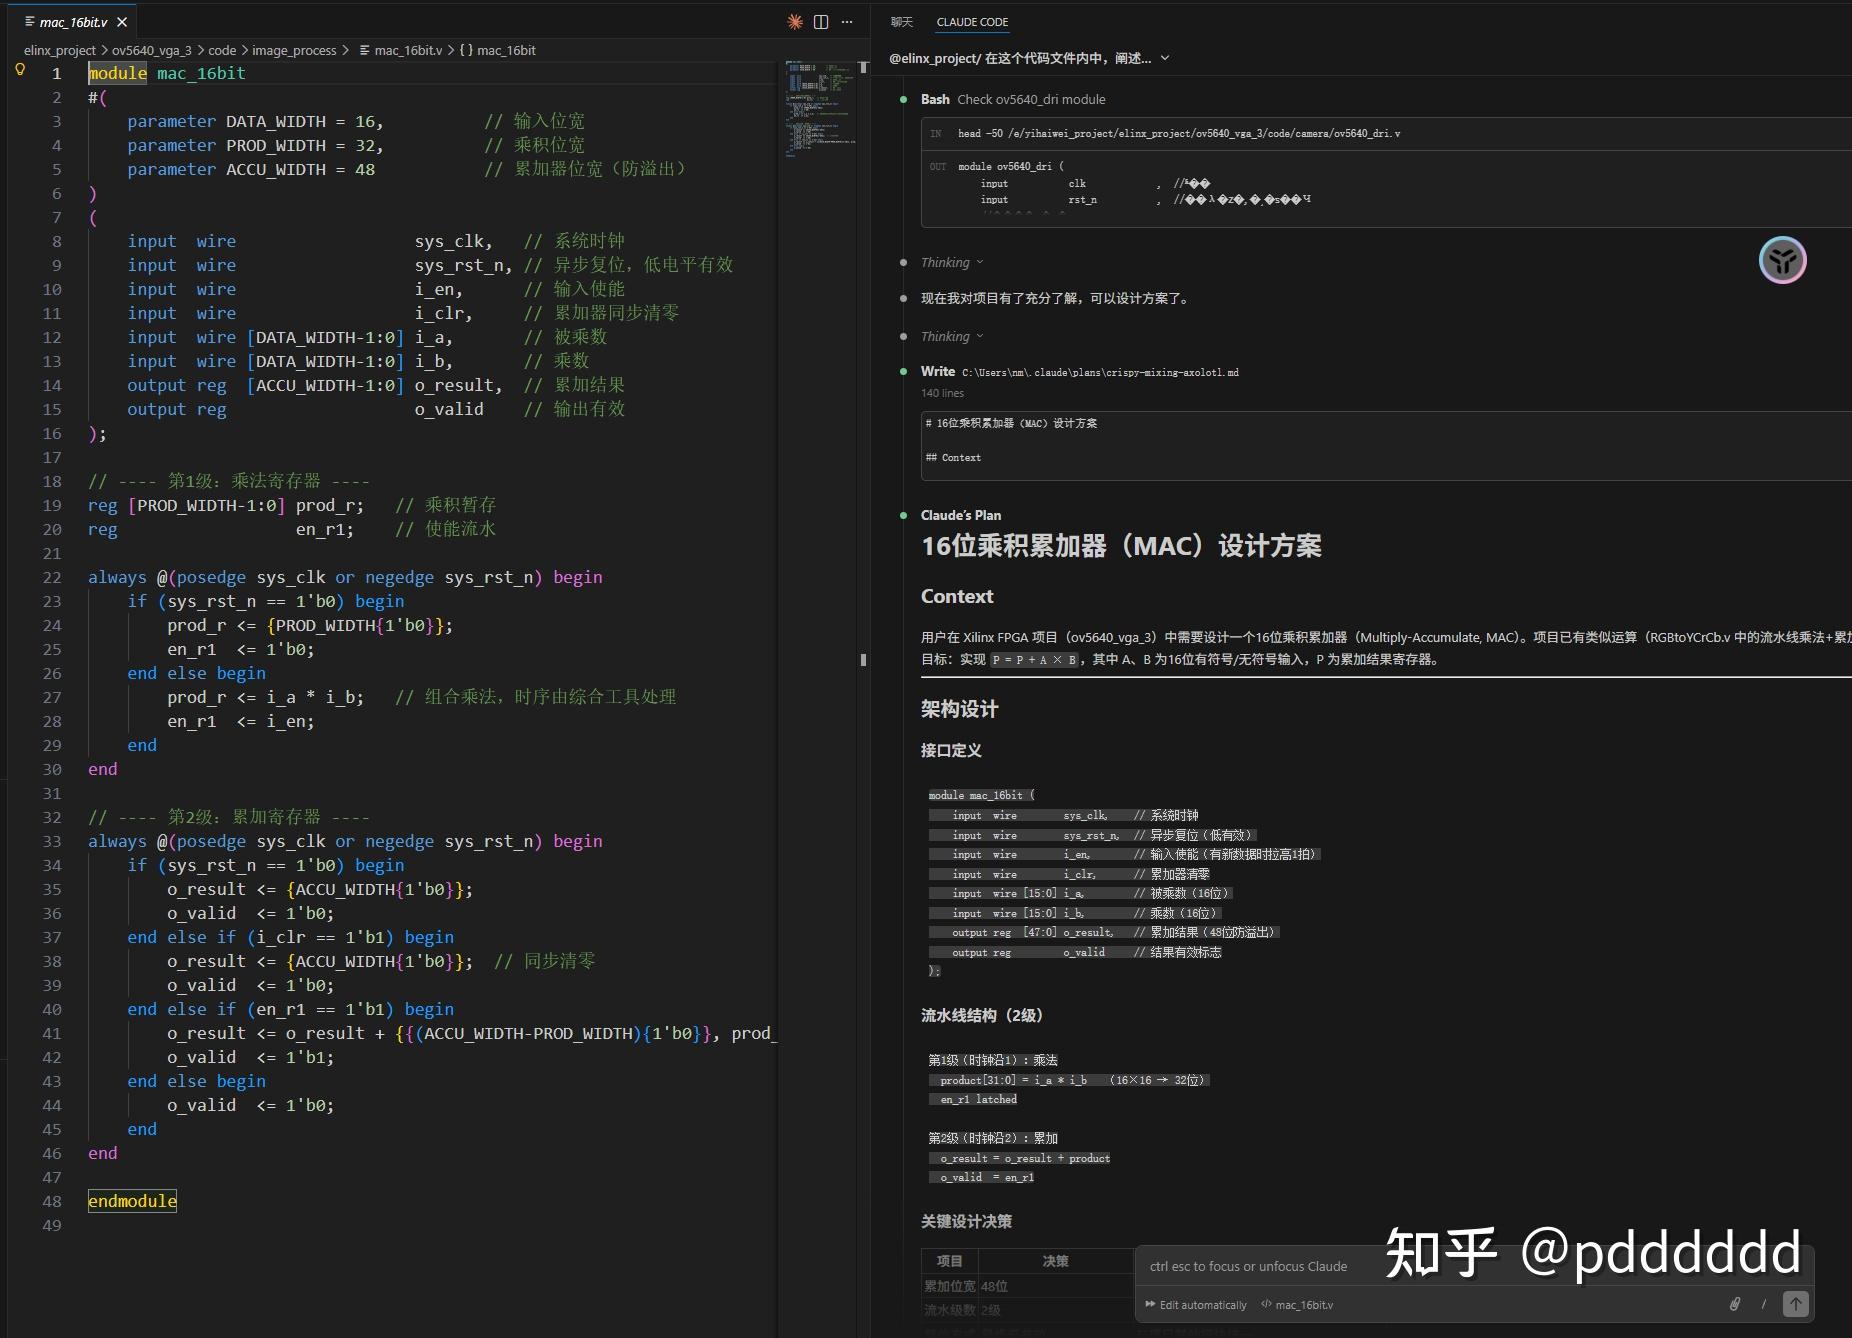The height and width of the screenshot is (1338, 1852).
Task: Click the 140 lines label under Write
Action: 942,393
